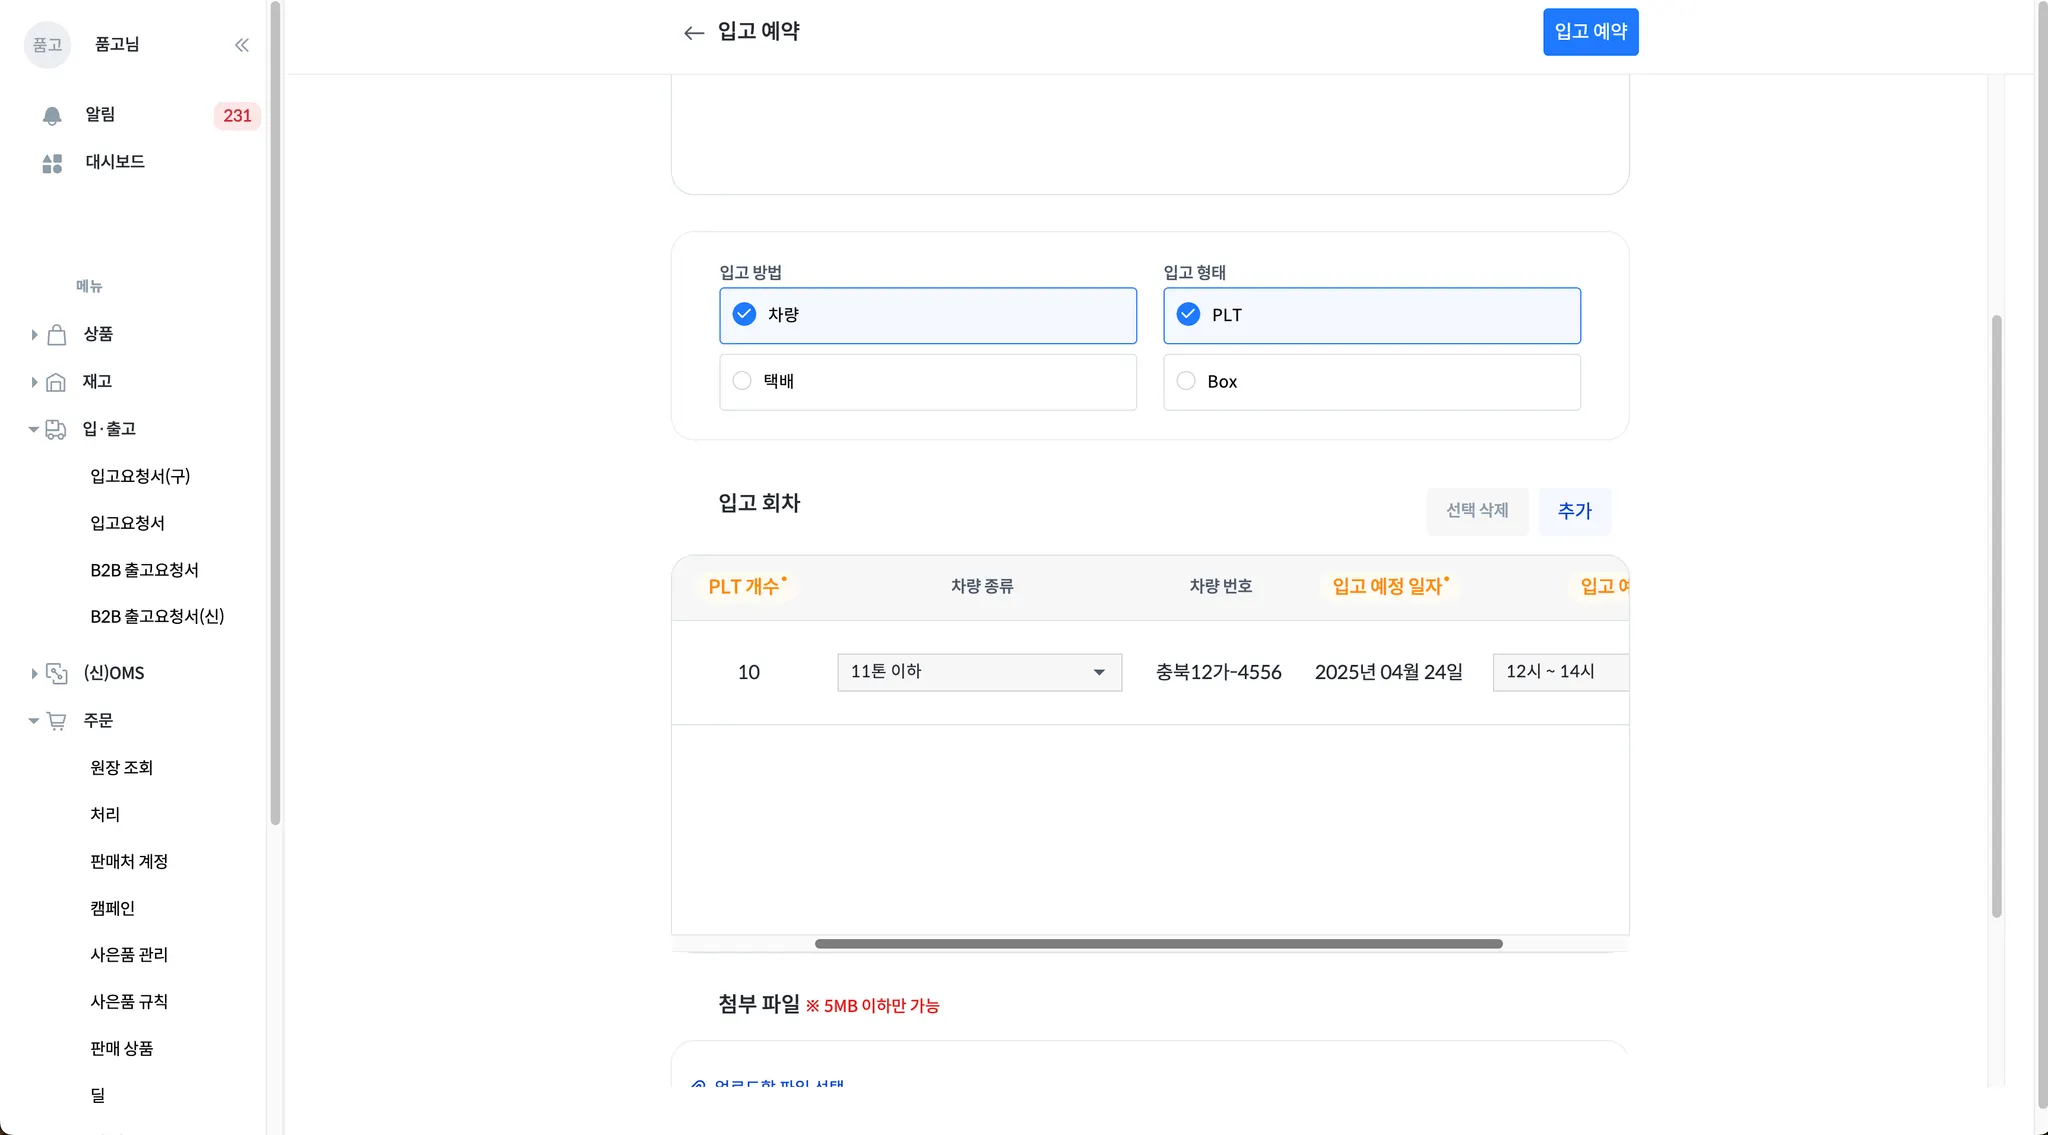Click the 상품 shopping bag icon
Screen dimensions: 2048x1135
coord(57,335)
